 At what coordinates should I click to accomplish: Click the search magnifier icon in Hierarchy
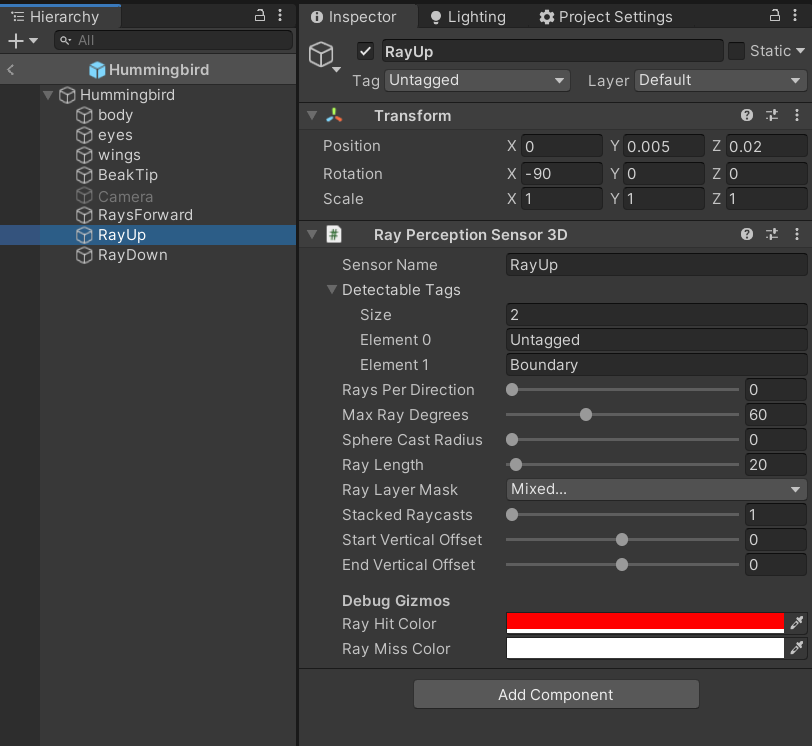(65, 40)
